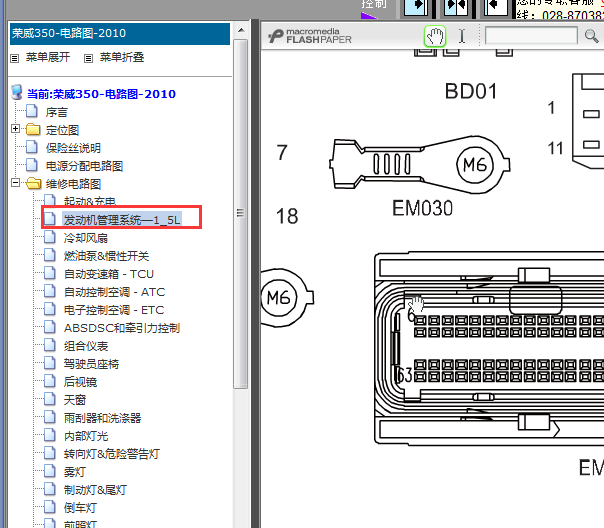Open 驾驶员座椅 page
Screen dimensions: 604x528
coord(91,364)
